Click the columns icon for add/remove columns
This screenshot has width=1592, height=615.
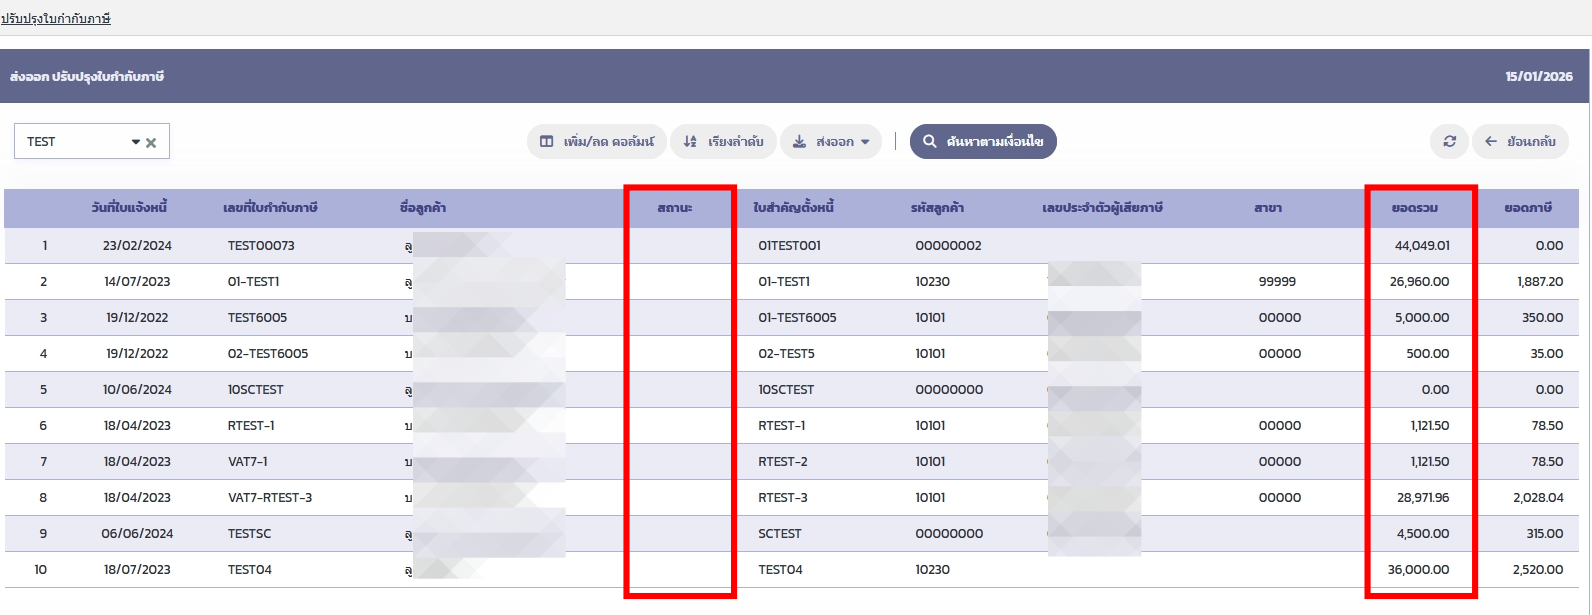pyautogui.click(x=546, y=142)
